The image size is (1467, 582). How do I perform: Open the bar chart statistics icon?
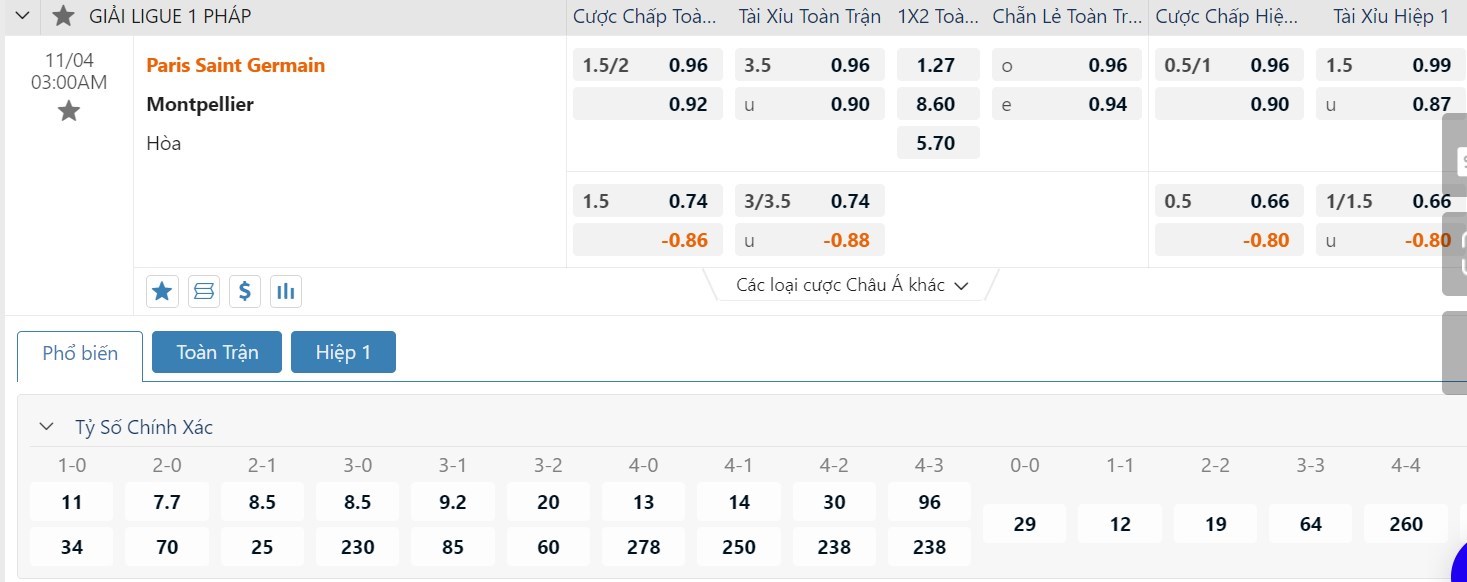pyautogui.click(x=285, y=291)
